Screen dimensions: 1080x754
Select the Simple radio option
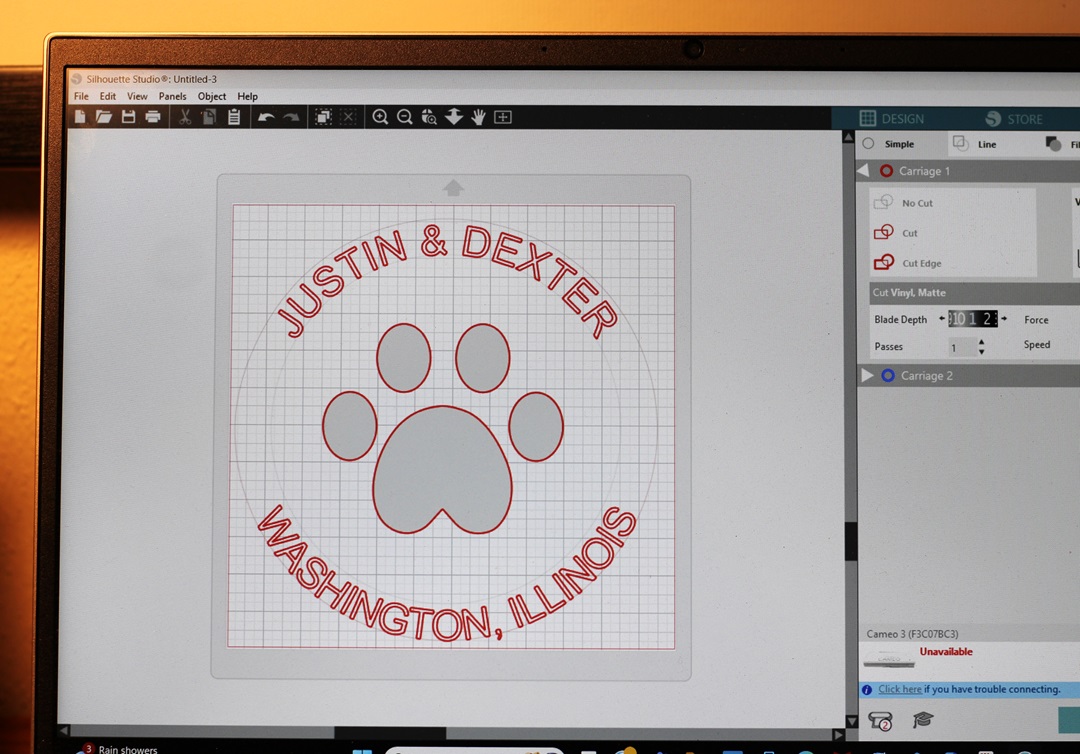pyautogui.click(x=868, y=144)
